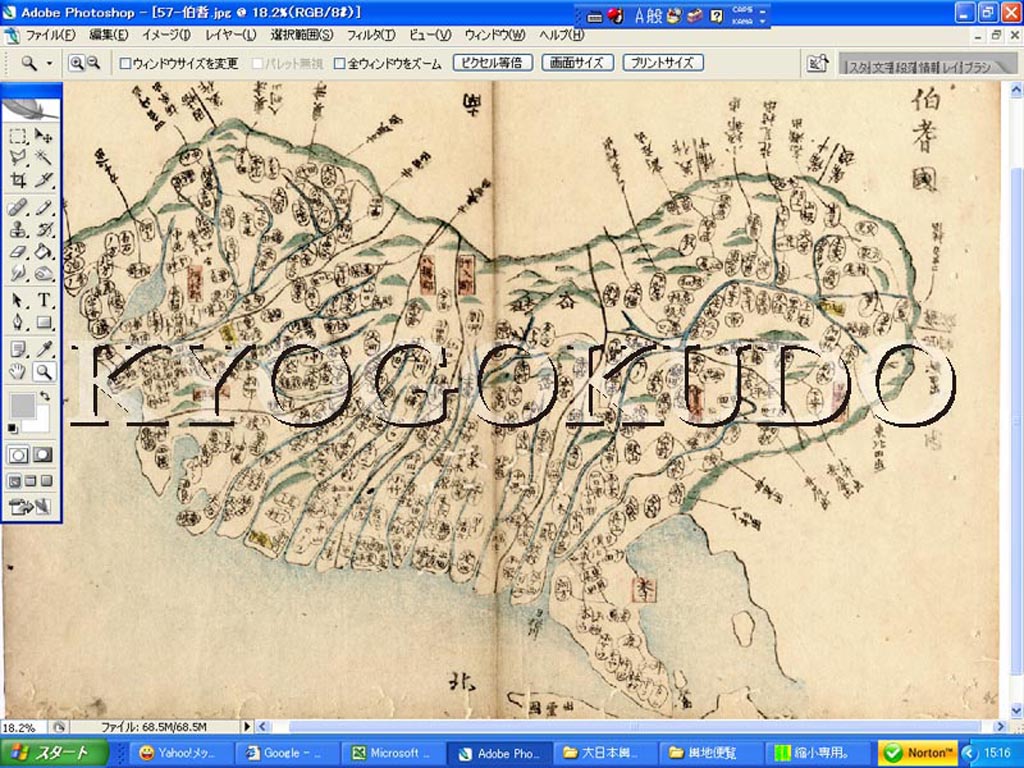This screenshot has width=1024, height=768.
Task: Choose the Magic Wand tool
Action: [44, 157]
